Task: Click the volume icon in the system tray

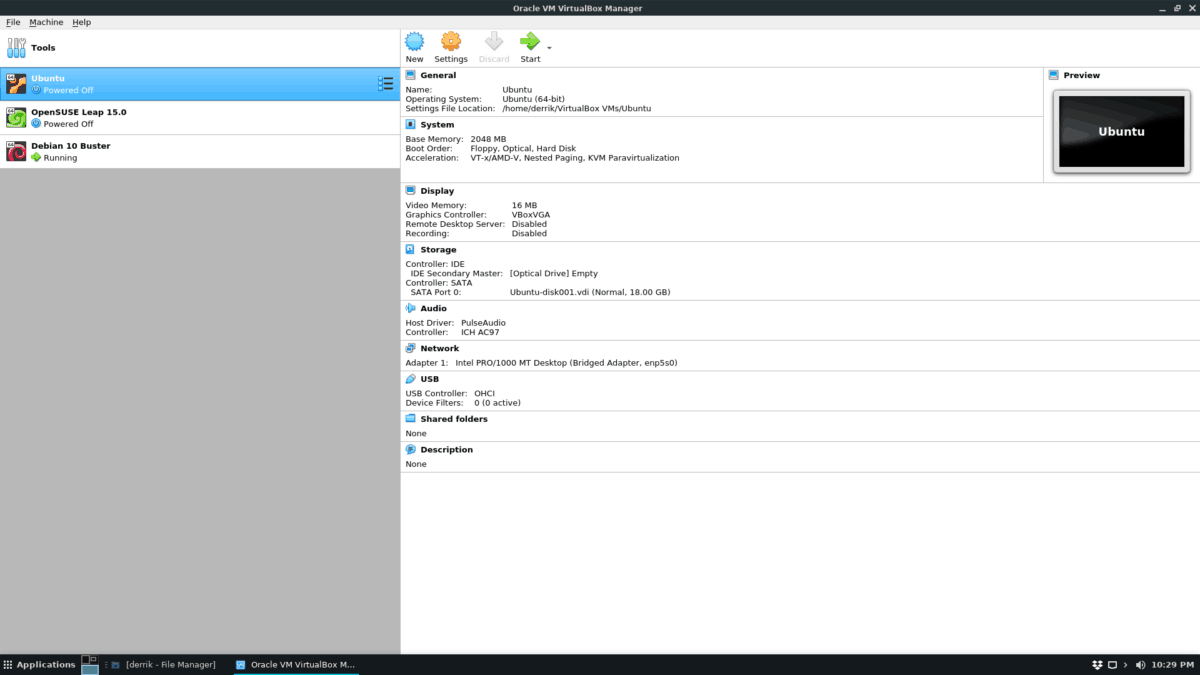Action: click(x=1140, y=664)
